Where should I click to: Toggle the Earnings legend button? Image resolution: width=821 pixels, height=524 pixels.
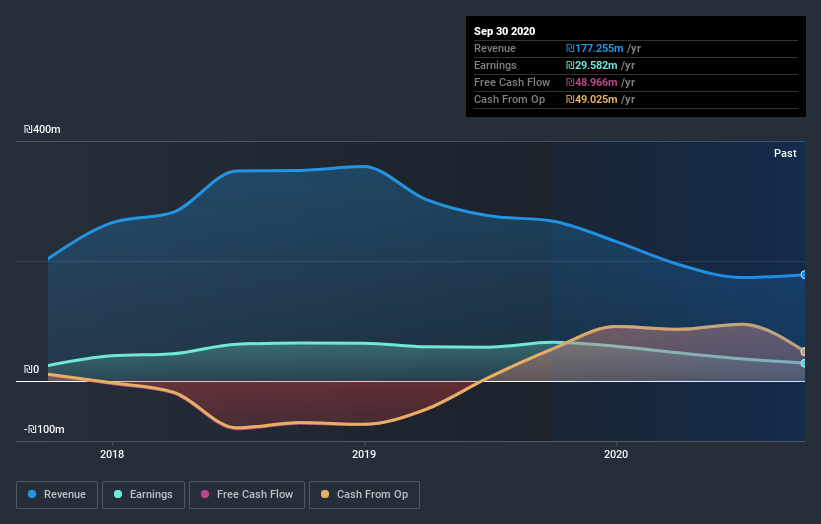tap(143, 495)
